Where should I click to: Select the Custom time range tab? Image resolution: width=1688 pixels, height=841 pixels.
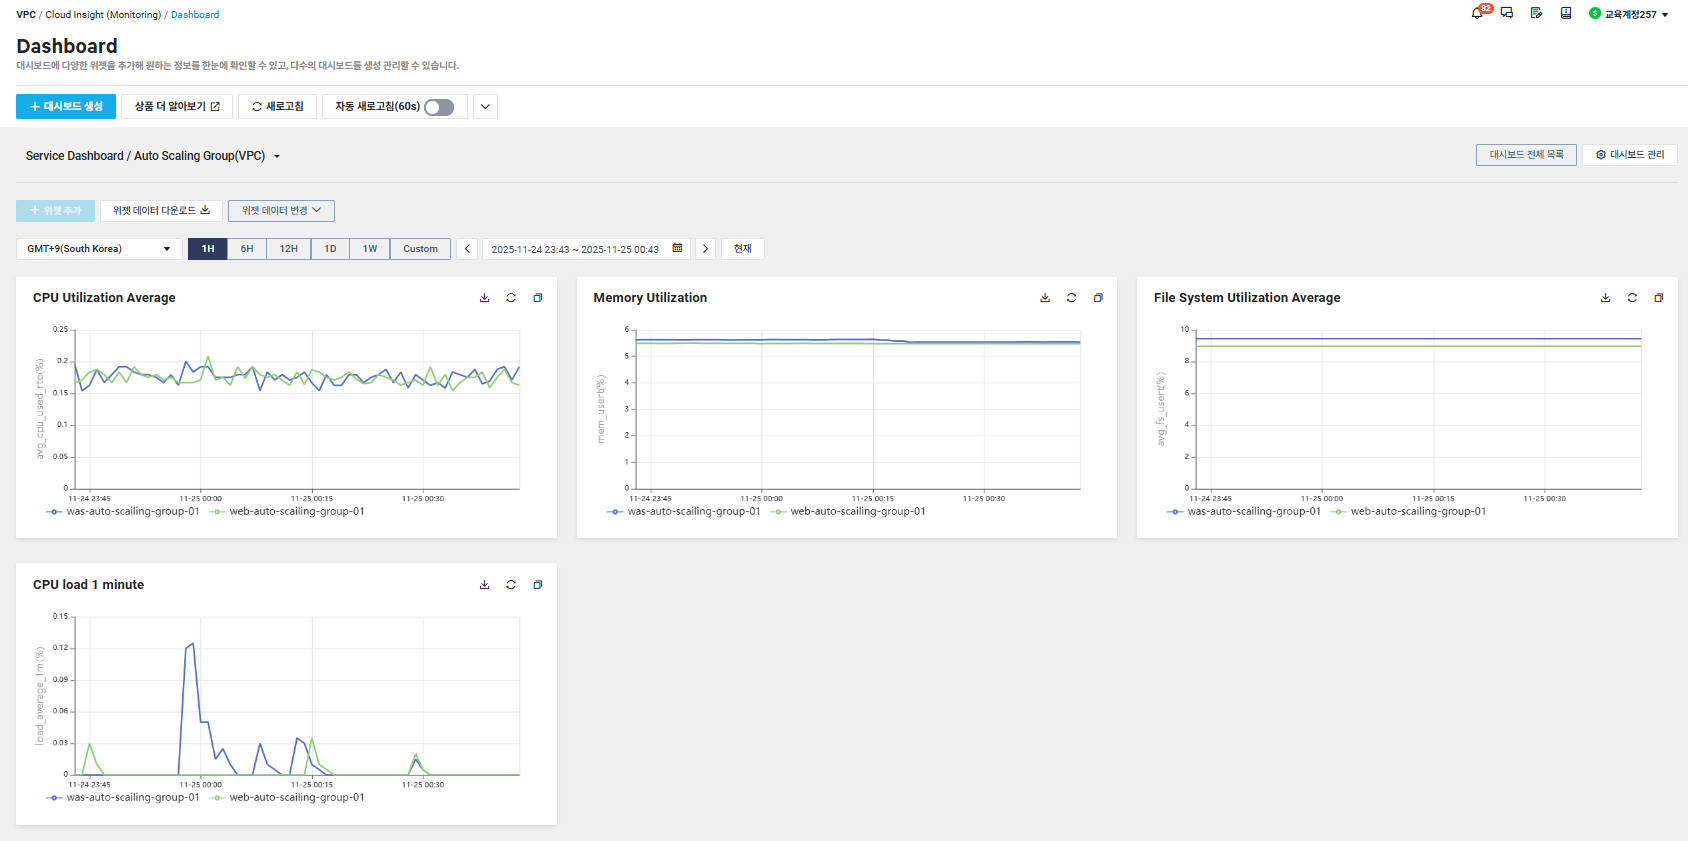coord(420,249)
